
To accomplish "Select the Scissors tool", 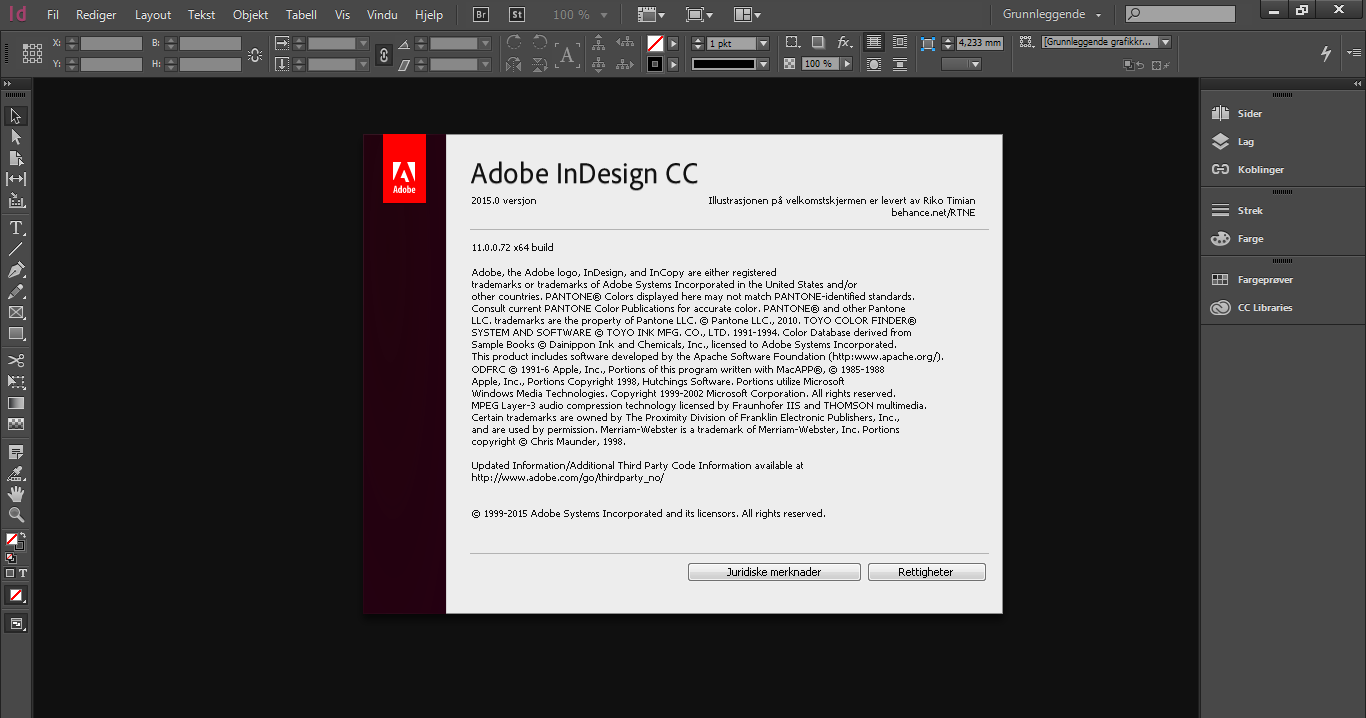I will pyautogui.click(x=16, y=360).
